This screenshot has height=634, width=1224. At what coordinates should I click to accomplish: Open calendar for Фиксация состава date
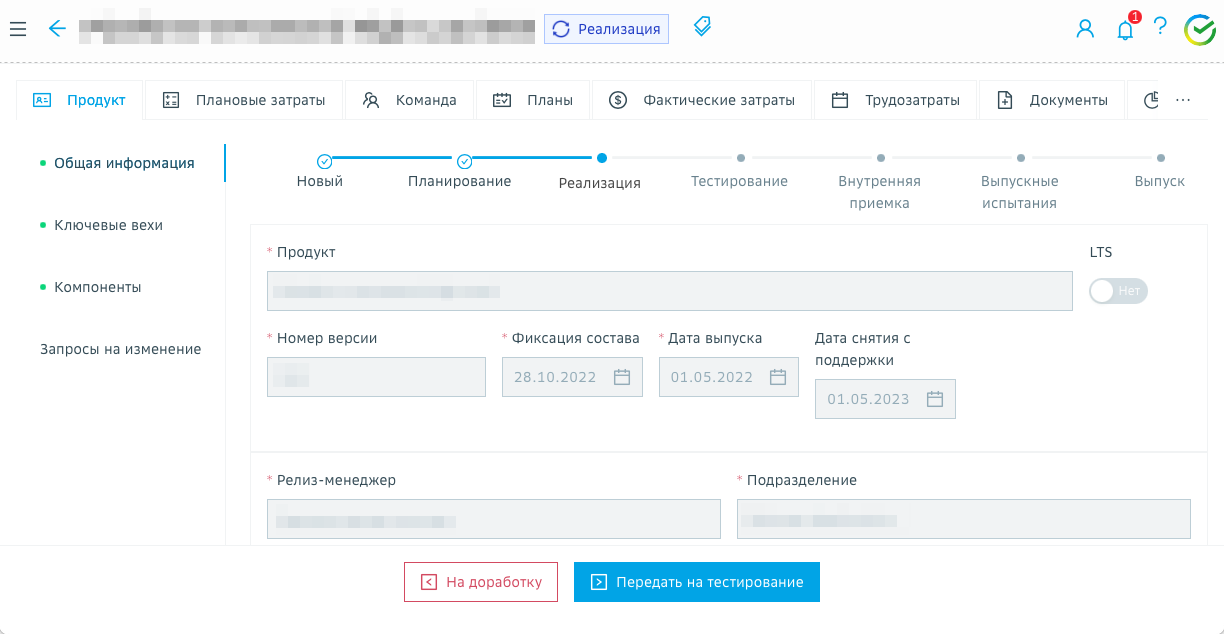click(x=621, y=377)
